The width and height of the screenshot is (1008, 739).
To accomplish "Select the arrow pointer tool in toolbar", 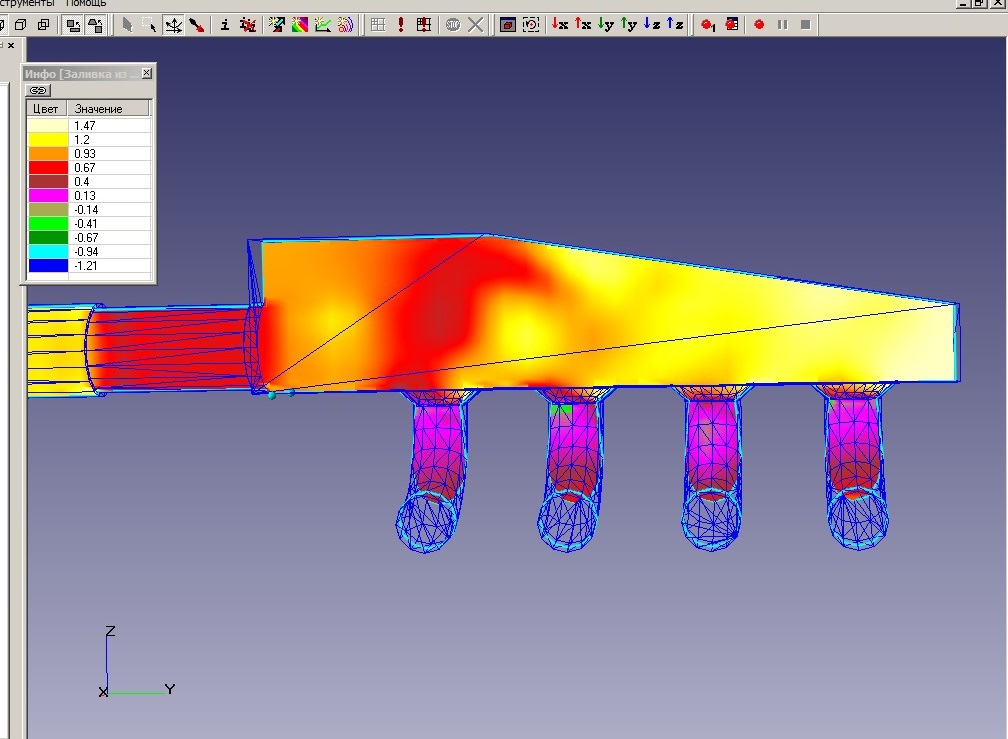I will [x=128, y=25].
